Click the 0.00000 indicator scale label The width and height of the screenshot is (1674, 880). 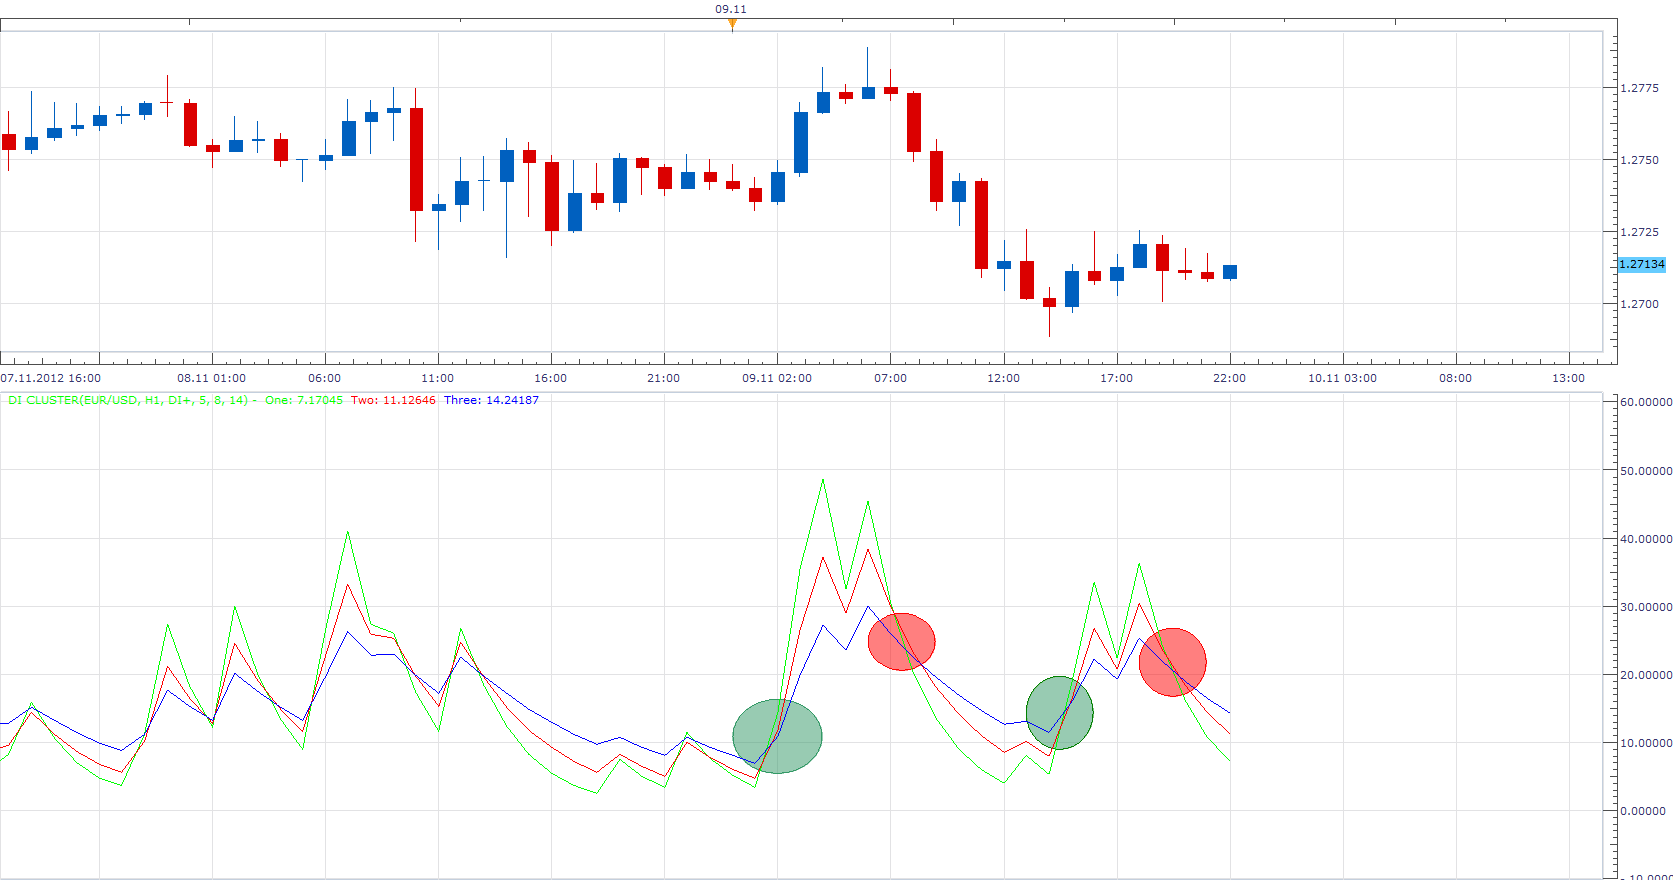pyautogui.click(x=1642, y=811)
